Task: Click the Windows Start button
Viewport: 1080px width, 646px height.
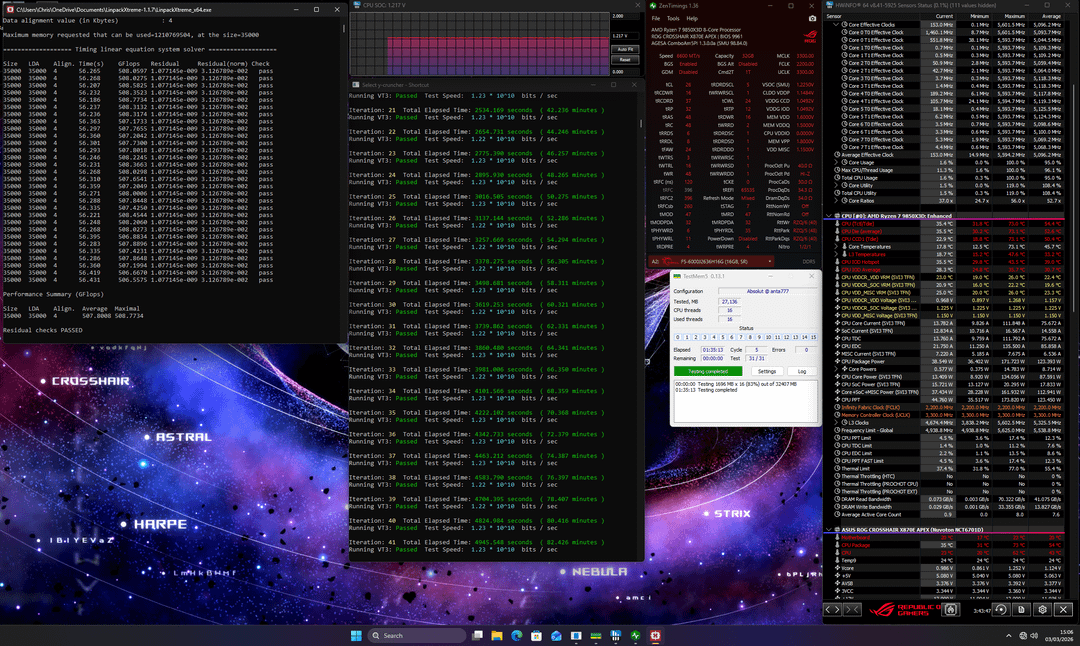Action: click(356, 636)
